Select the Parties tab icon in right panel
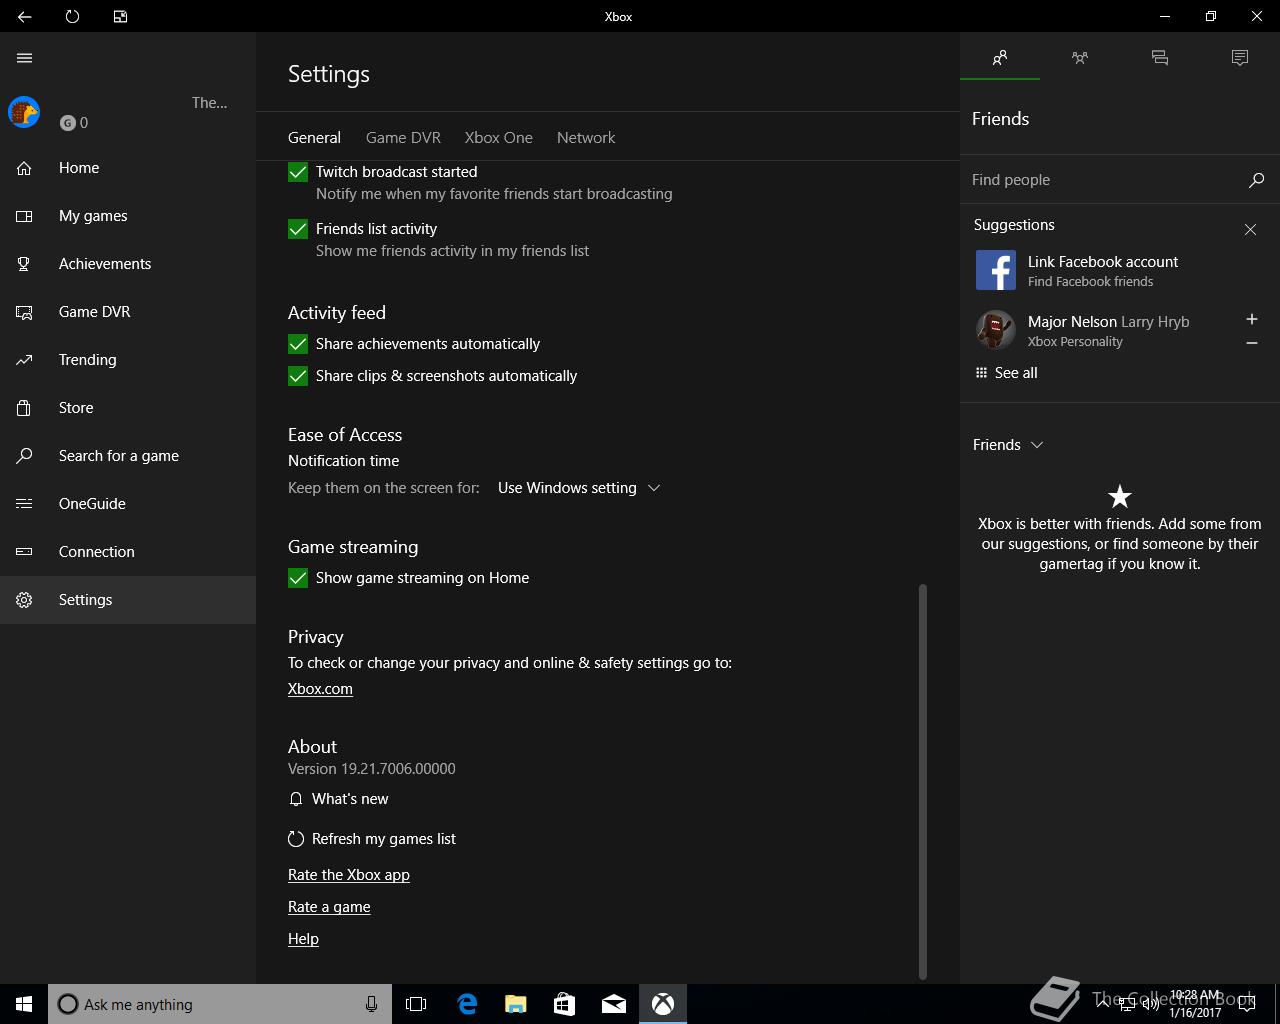 pyautogui.click(x=1080, y=58)
